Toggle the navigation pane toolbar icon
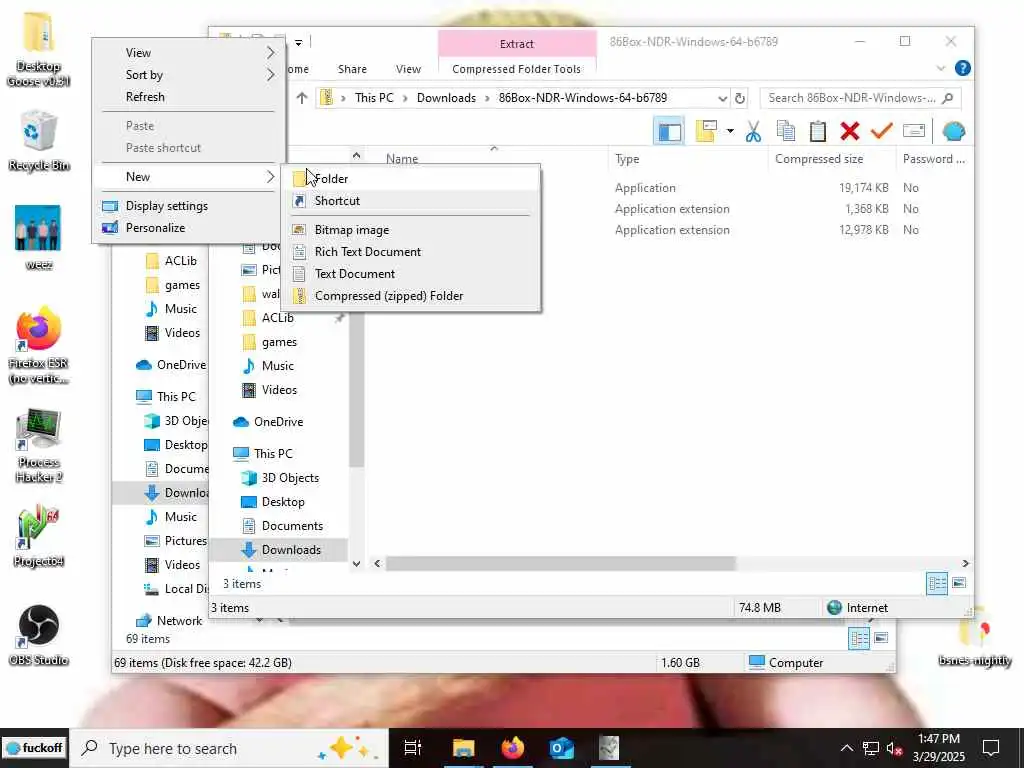1024x768 pixels. coord(669,132)
